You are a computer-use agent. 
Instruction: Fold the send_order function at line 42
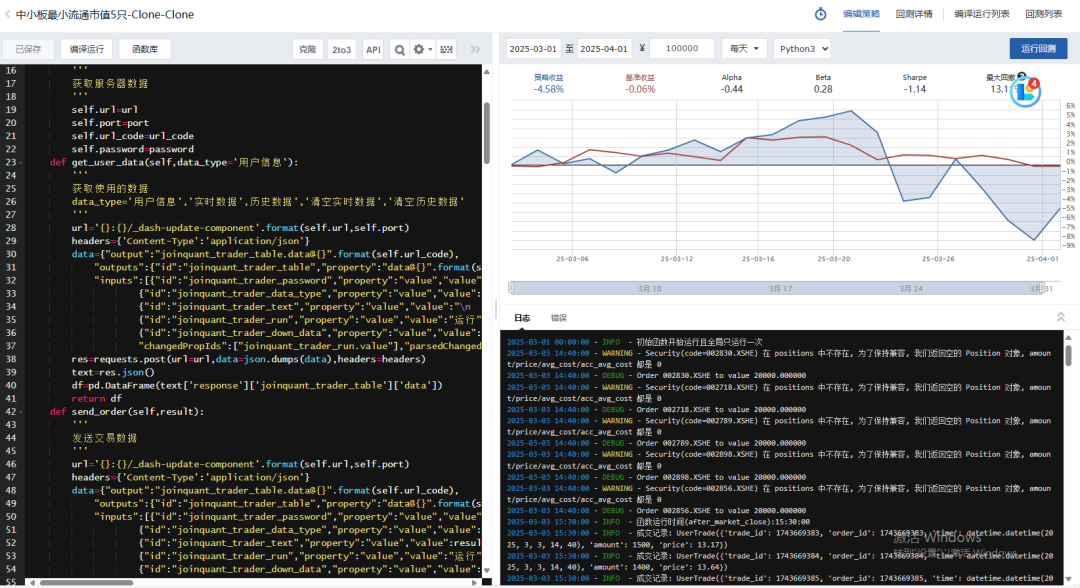(x=21, y=412)
